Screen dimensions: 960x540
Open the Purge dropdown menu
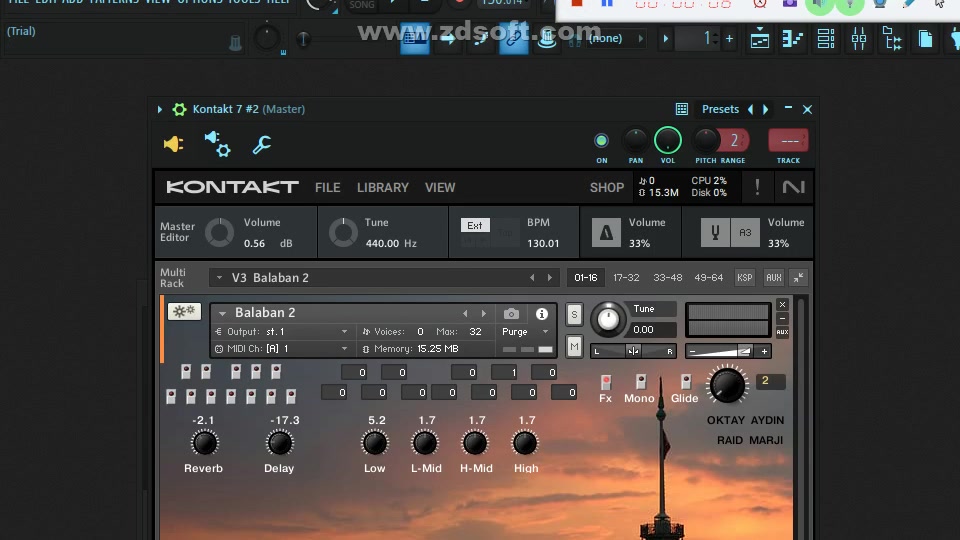[x=525, y=332]
